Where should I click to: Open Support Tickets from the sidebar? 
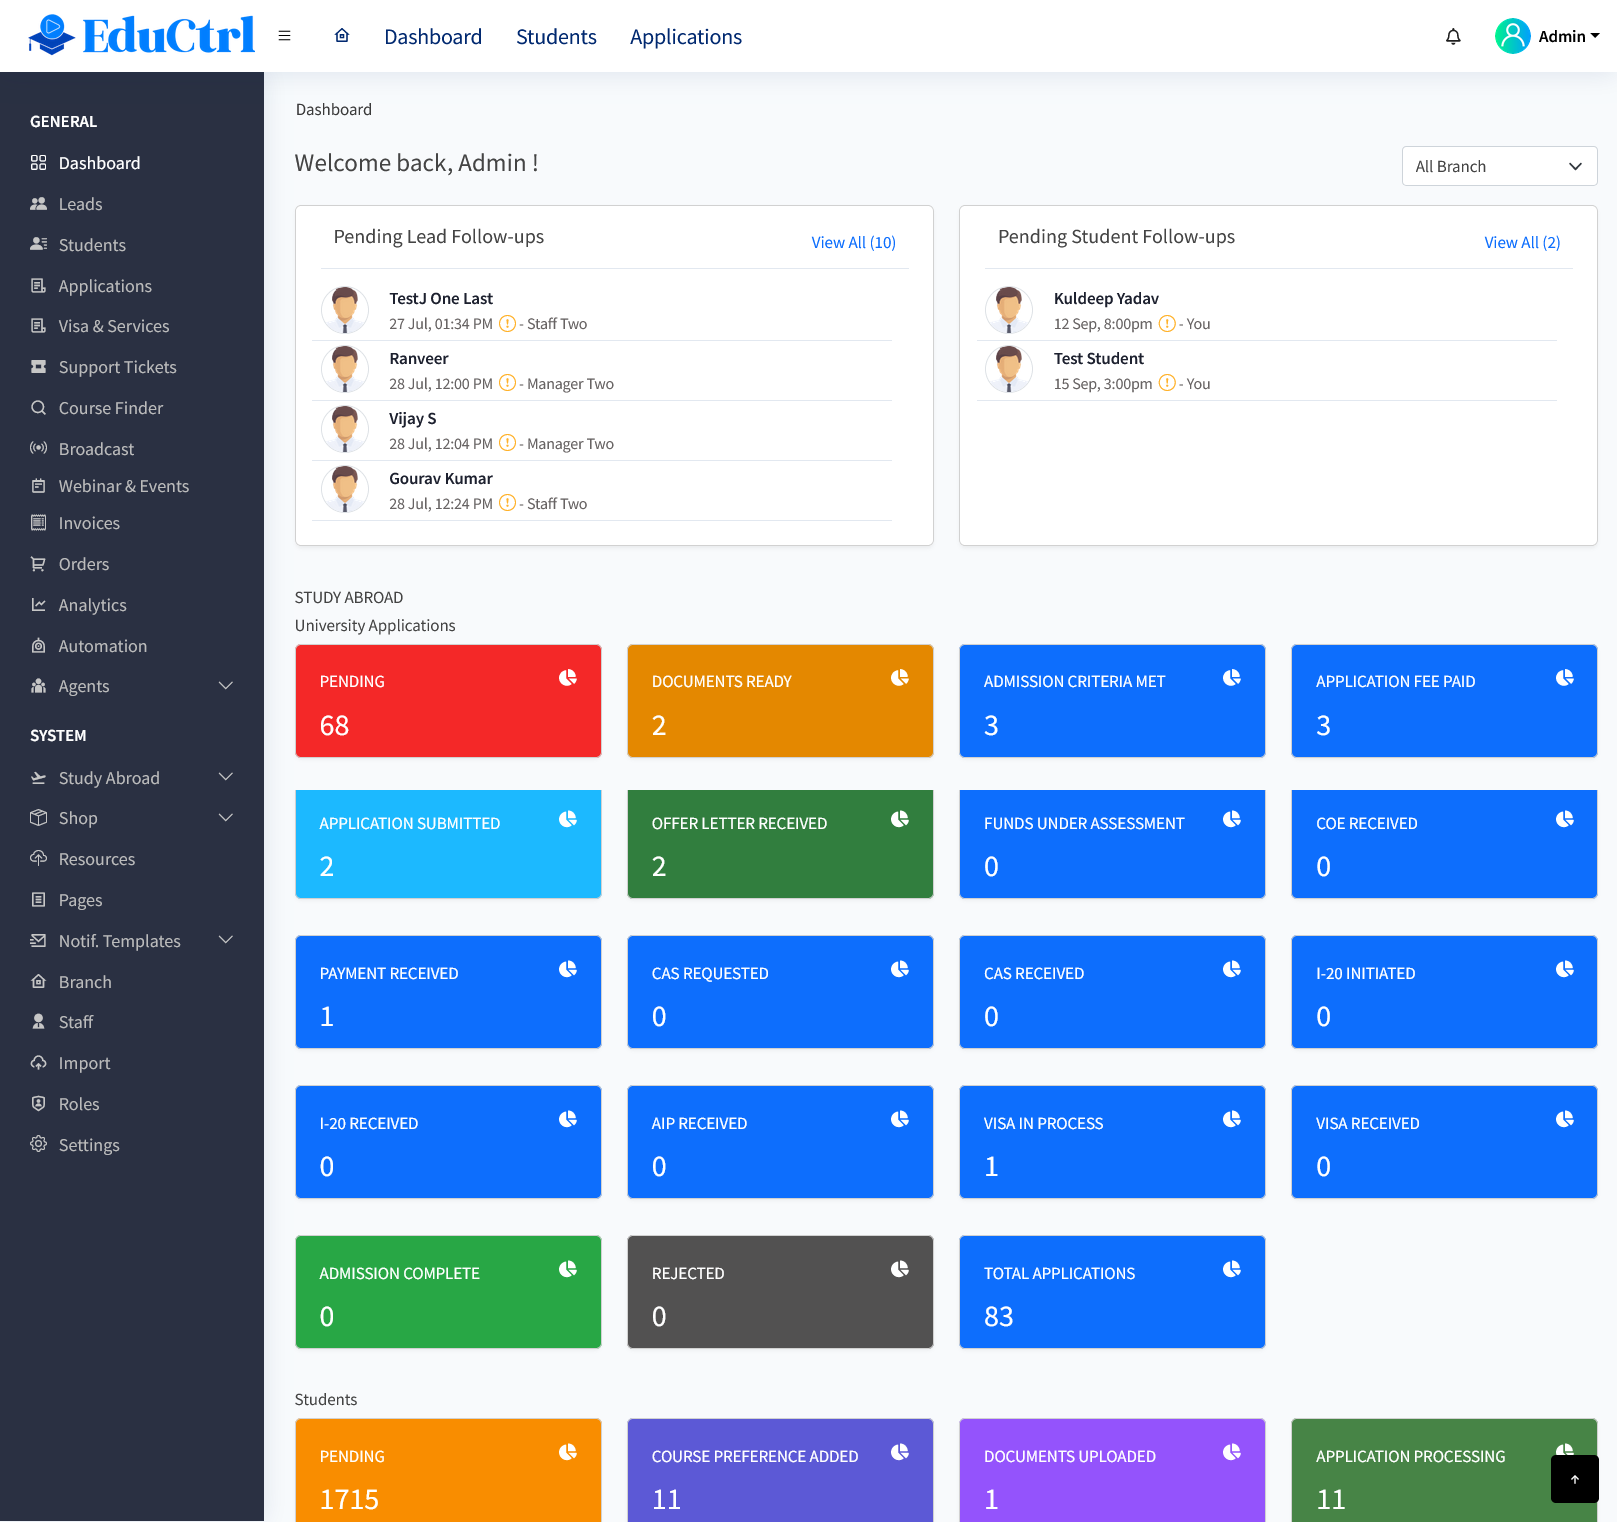click(x=118, y=366)
